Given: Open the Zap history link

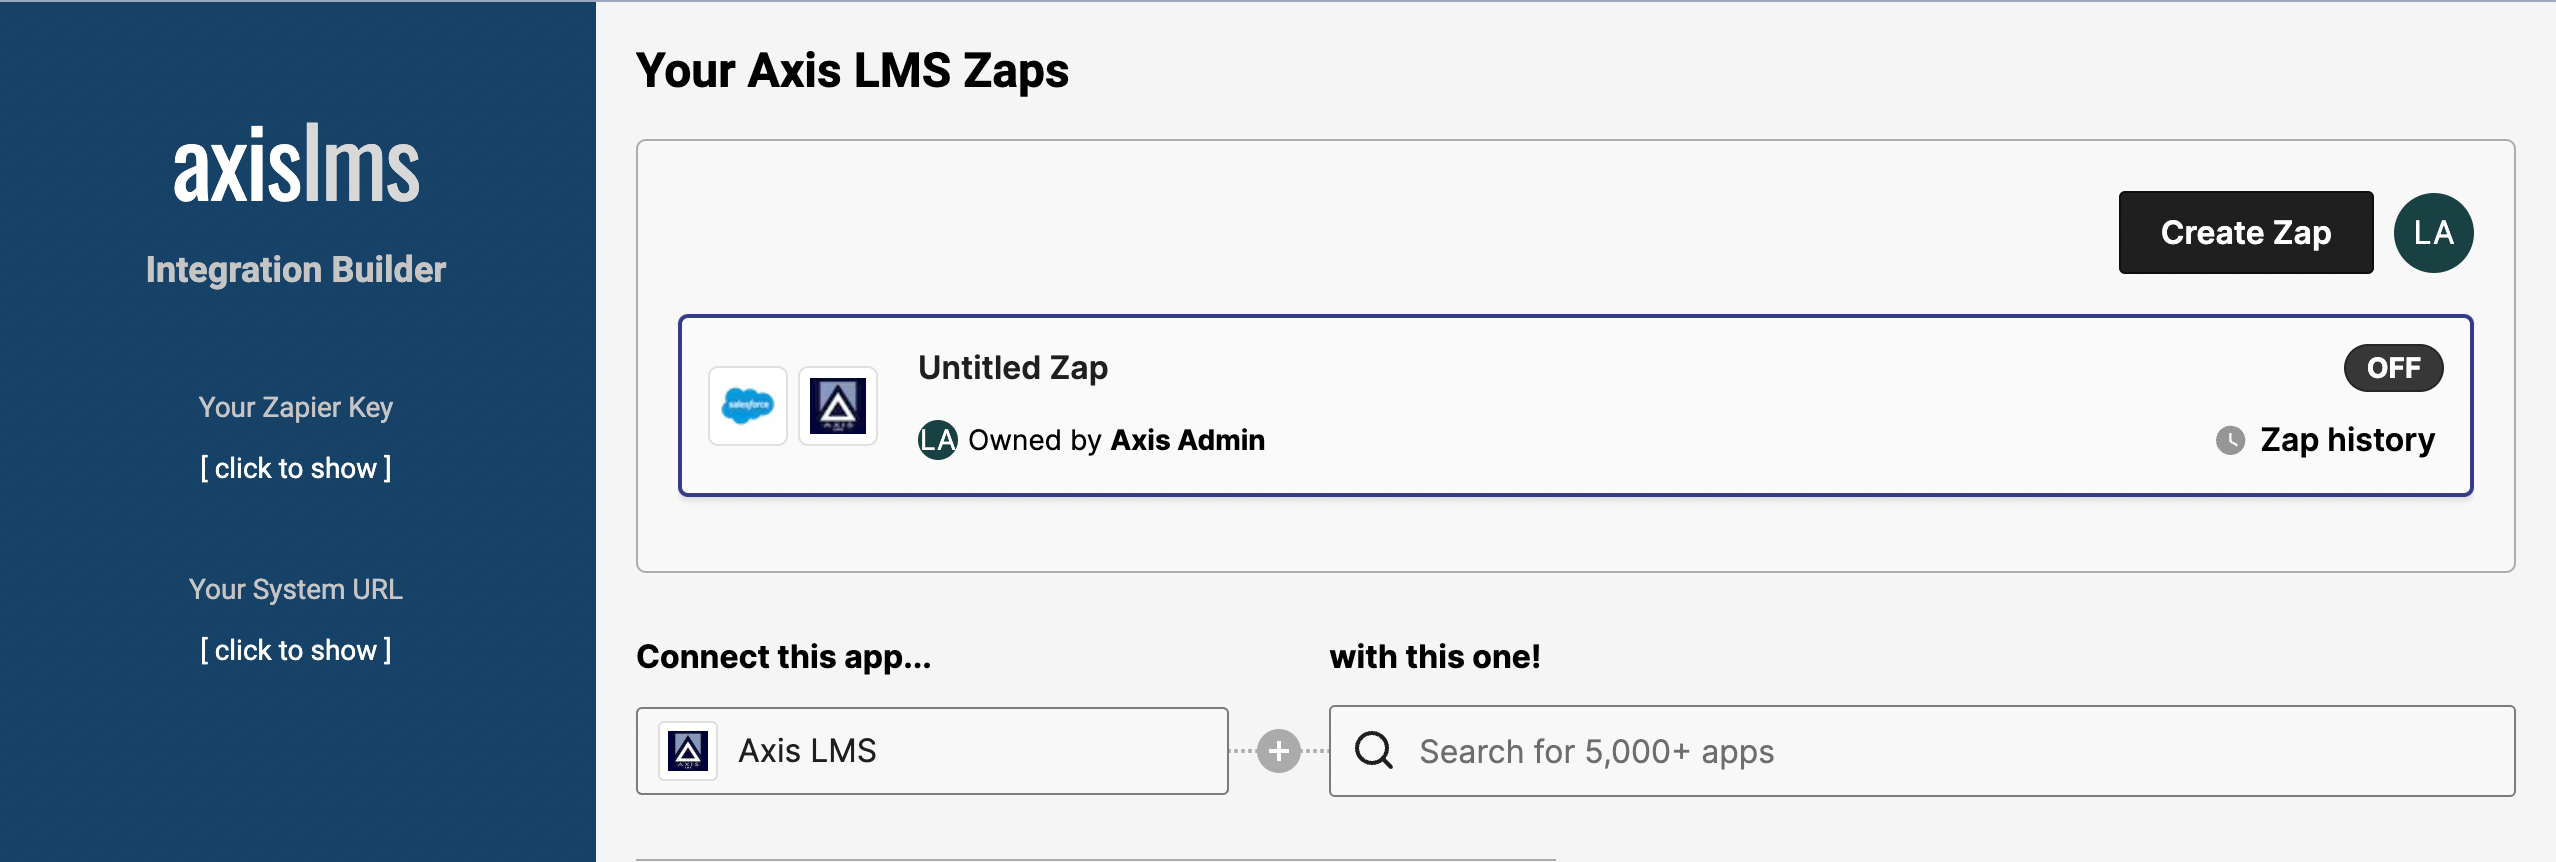Looking at the screenshot, I should [x=2347, y=440].
